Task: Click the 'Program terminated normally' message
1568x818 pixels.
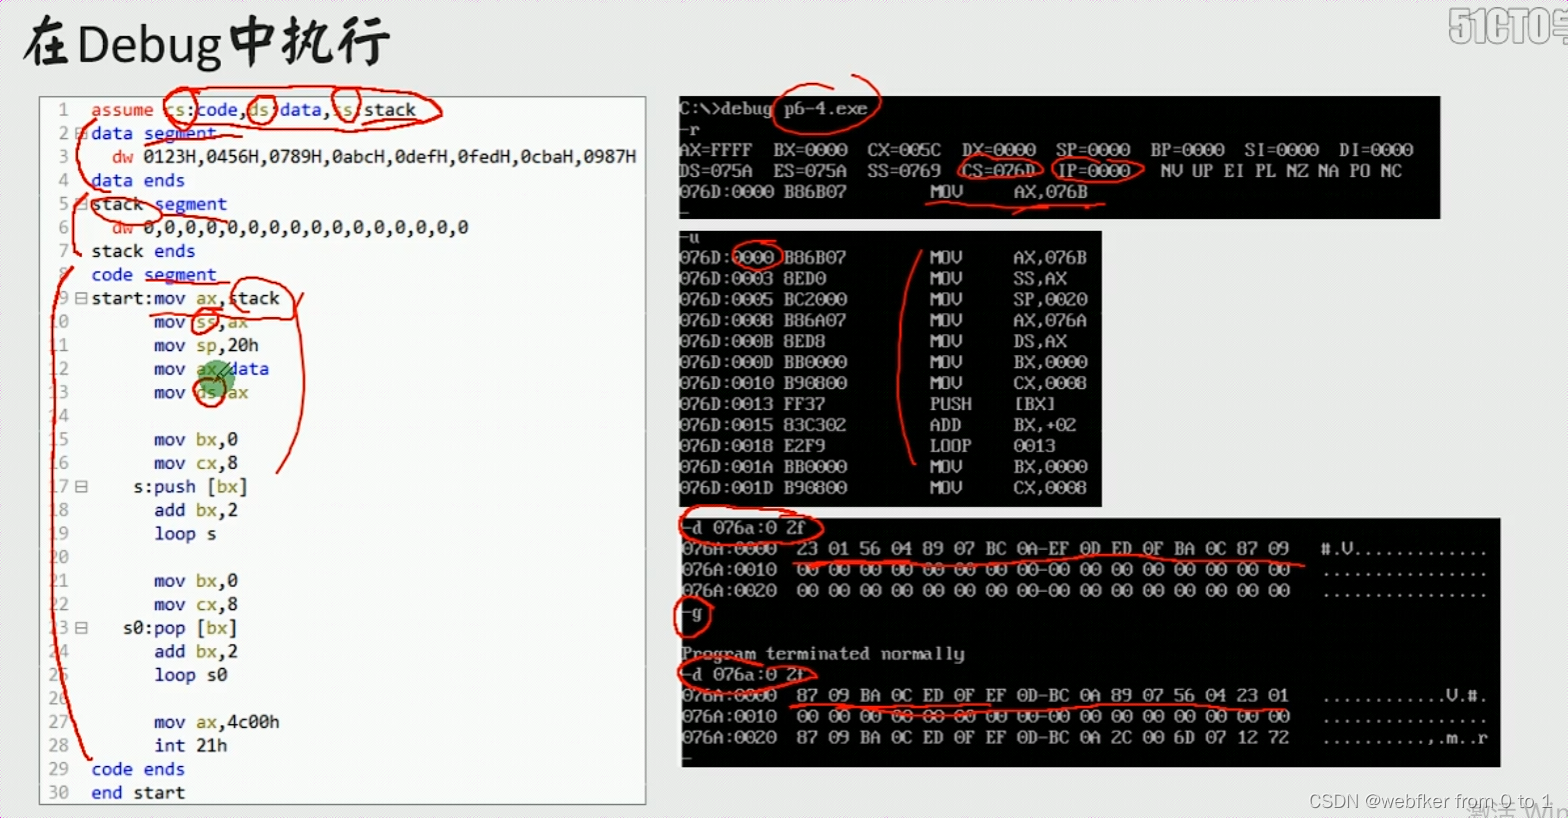Action: tap(823, 654)
